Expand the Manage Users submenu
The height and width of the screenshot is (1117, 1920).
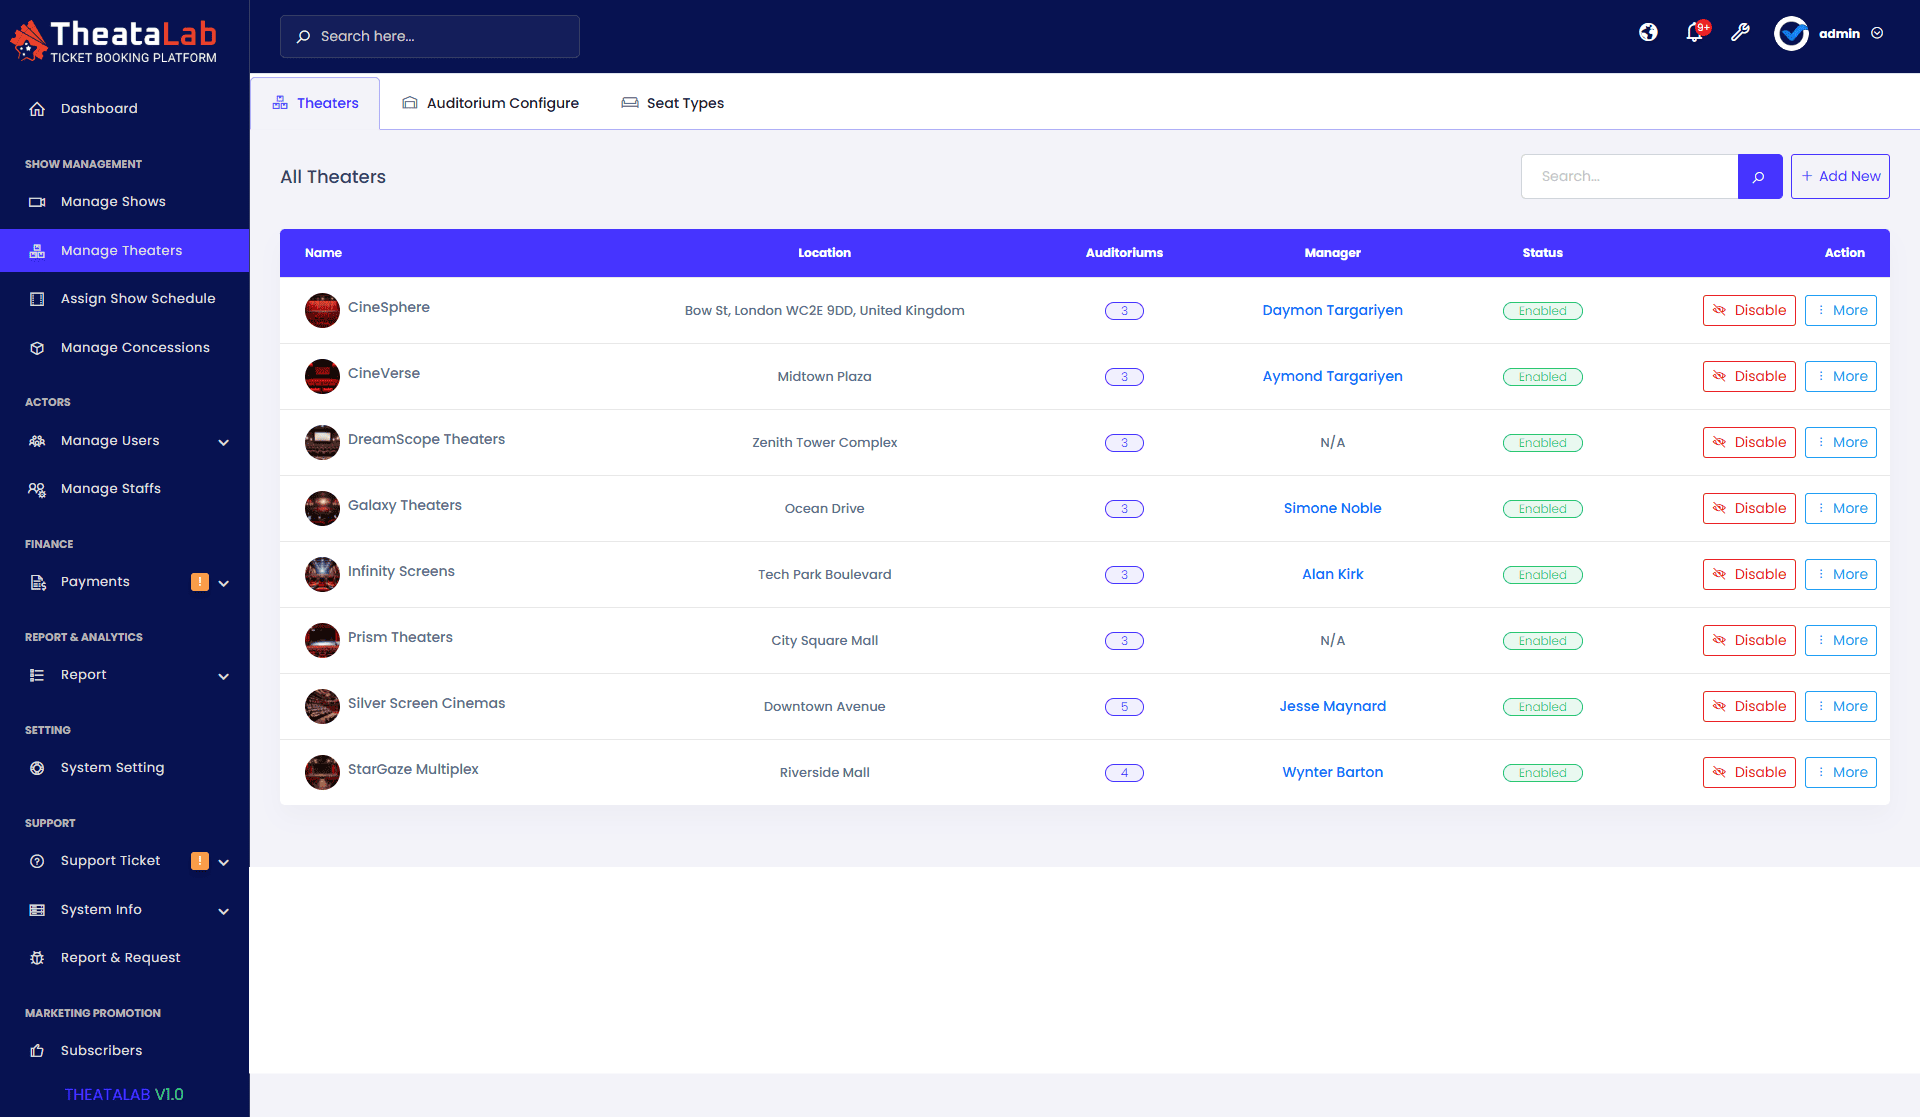pyautogui.click(x=224, y=442)
